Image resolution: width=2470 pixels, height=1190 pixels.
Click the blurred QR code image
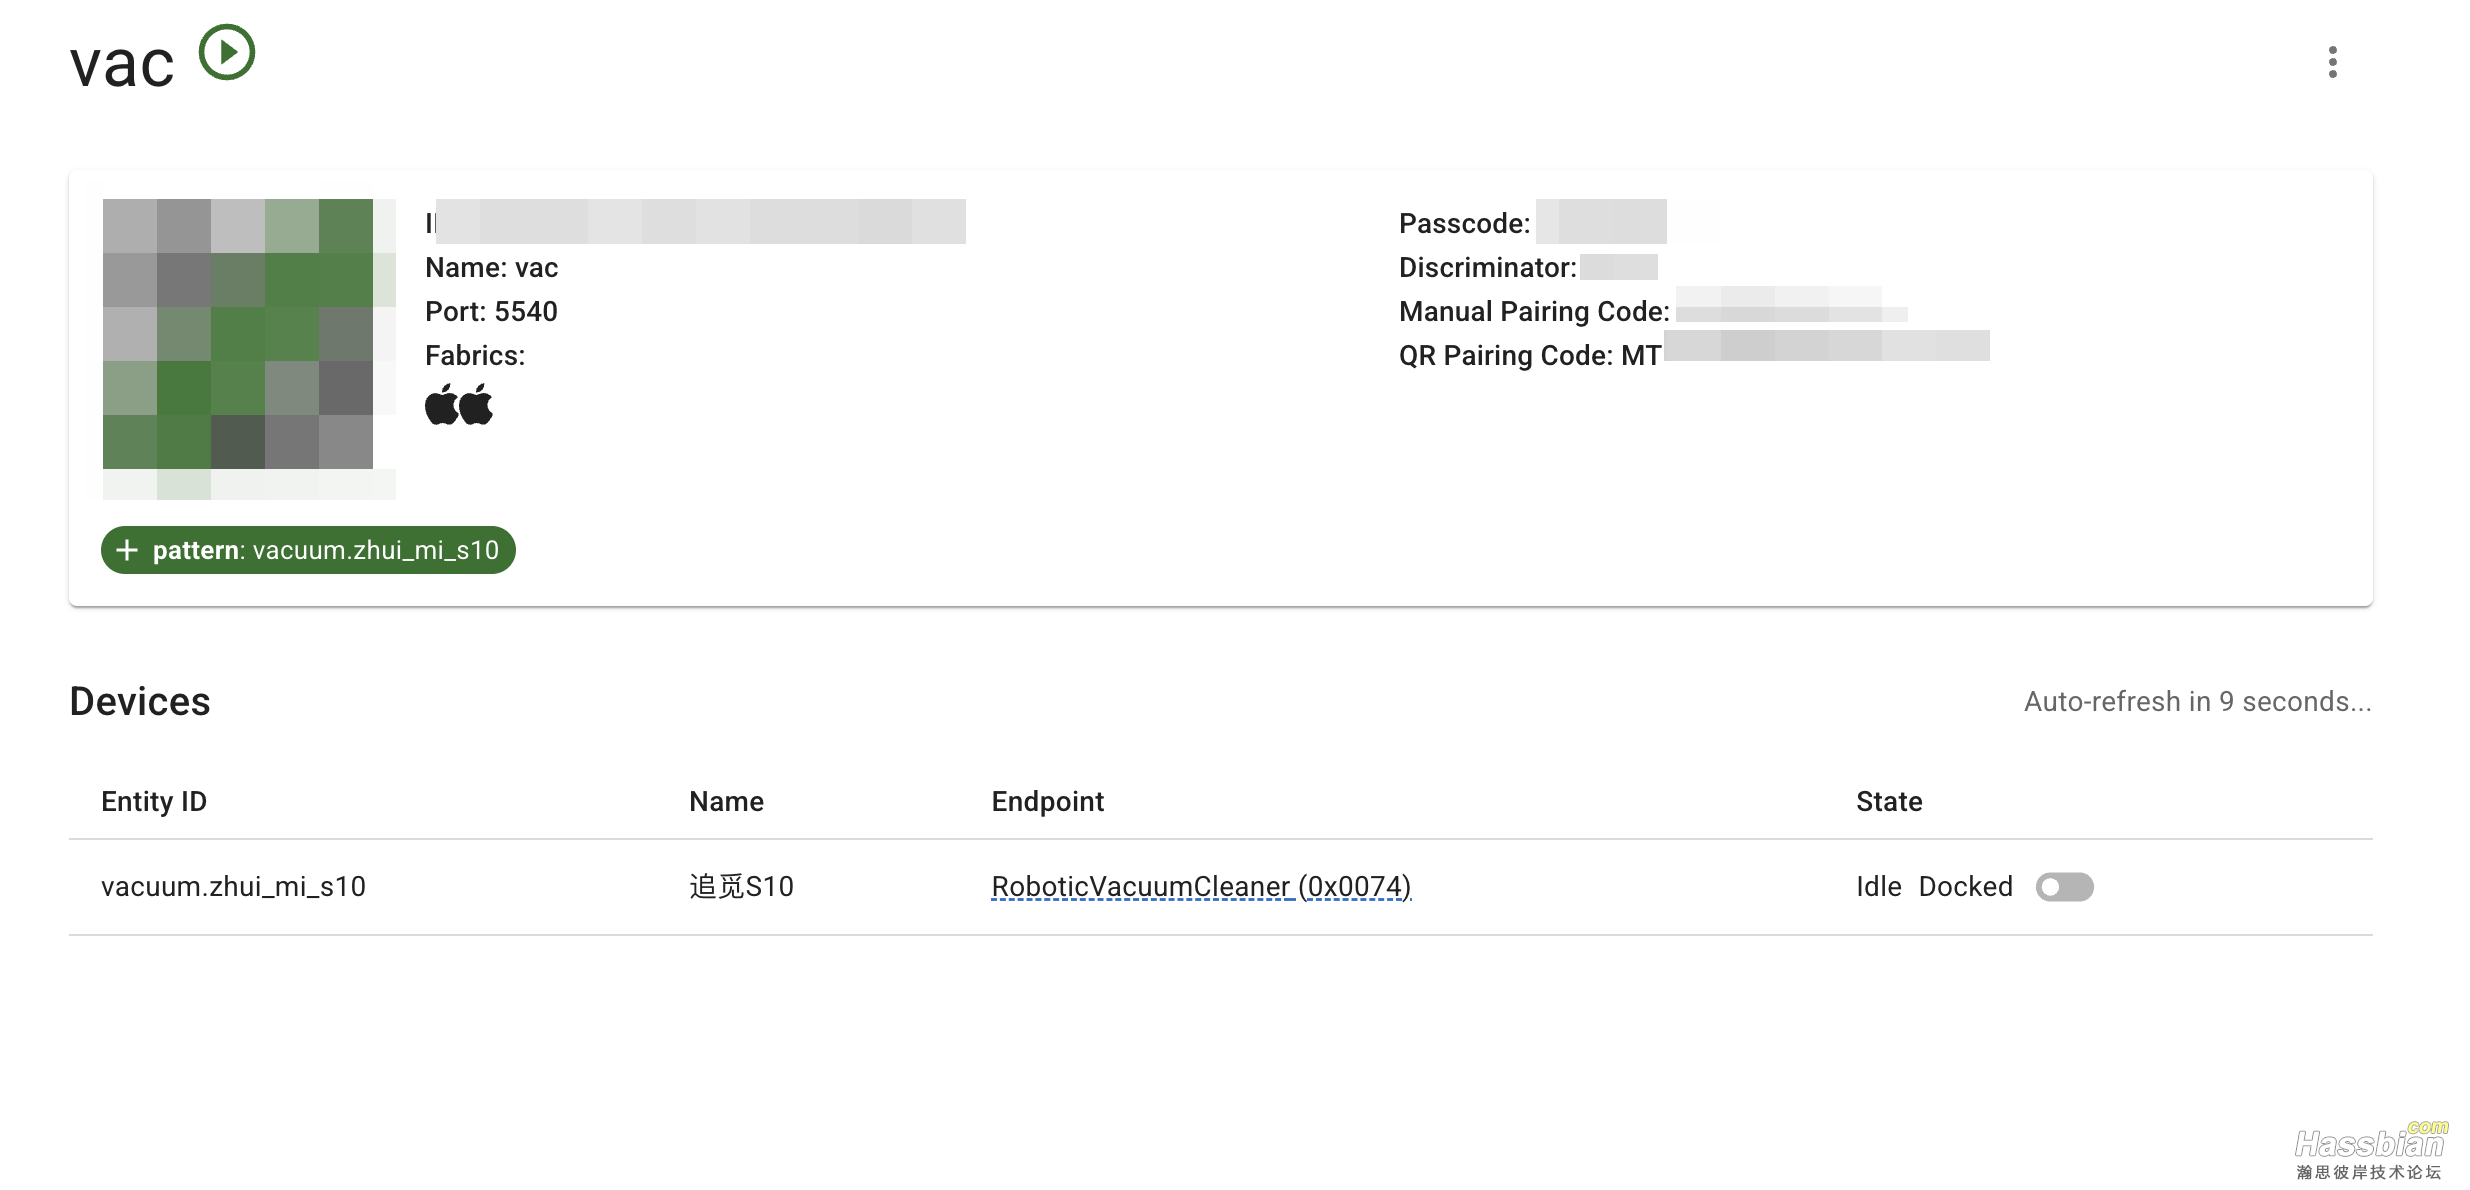click(x=249, y=348)
